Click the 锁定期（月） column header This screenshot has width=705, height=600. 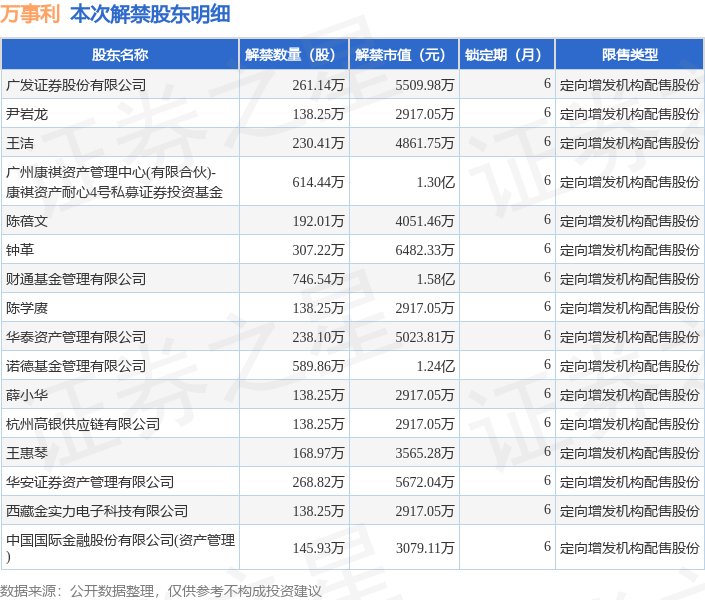[507, 55]
